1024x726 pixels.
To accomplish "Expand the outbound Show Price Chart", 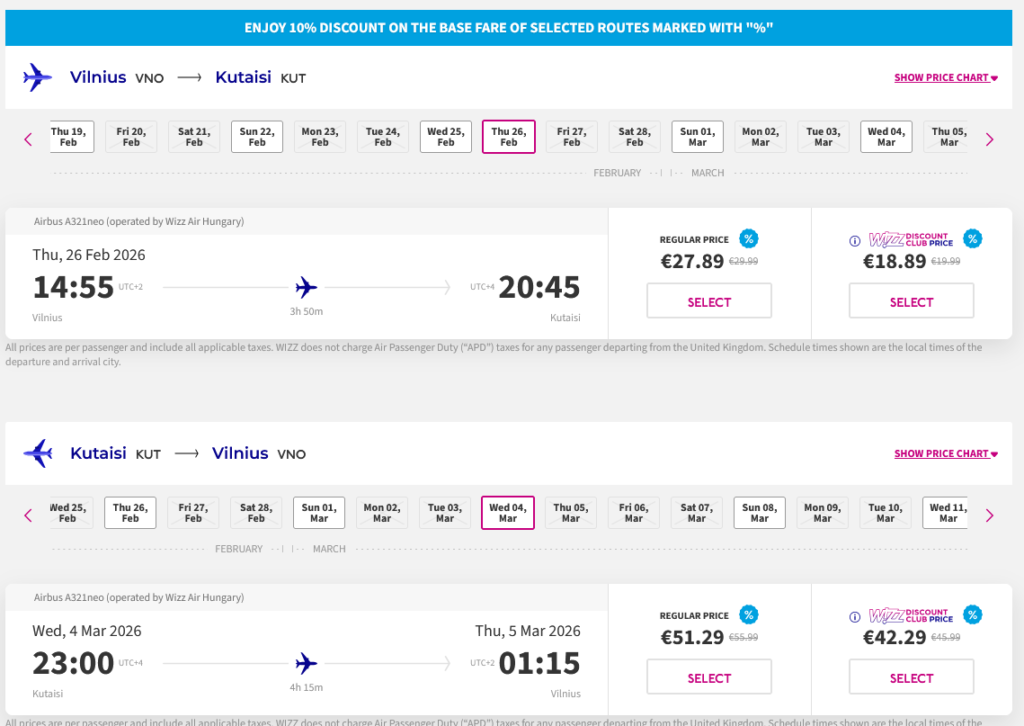I will coord(946,77).
